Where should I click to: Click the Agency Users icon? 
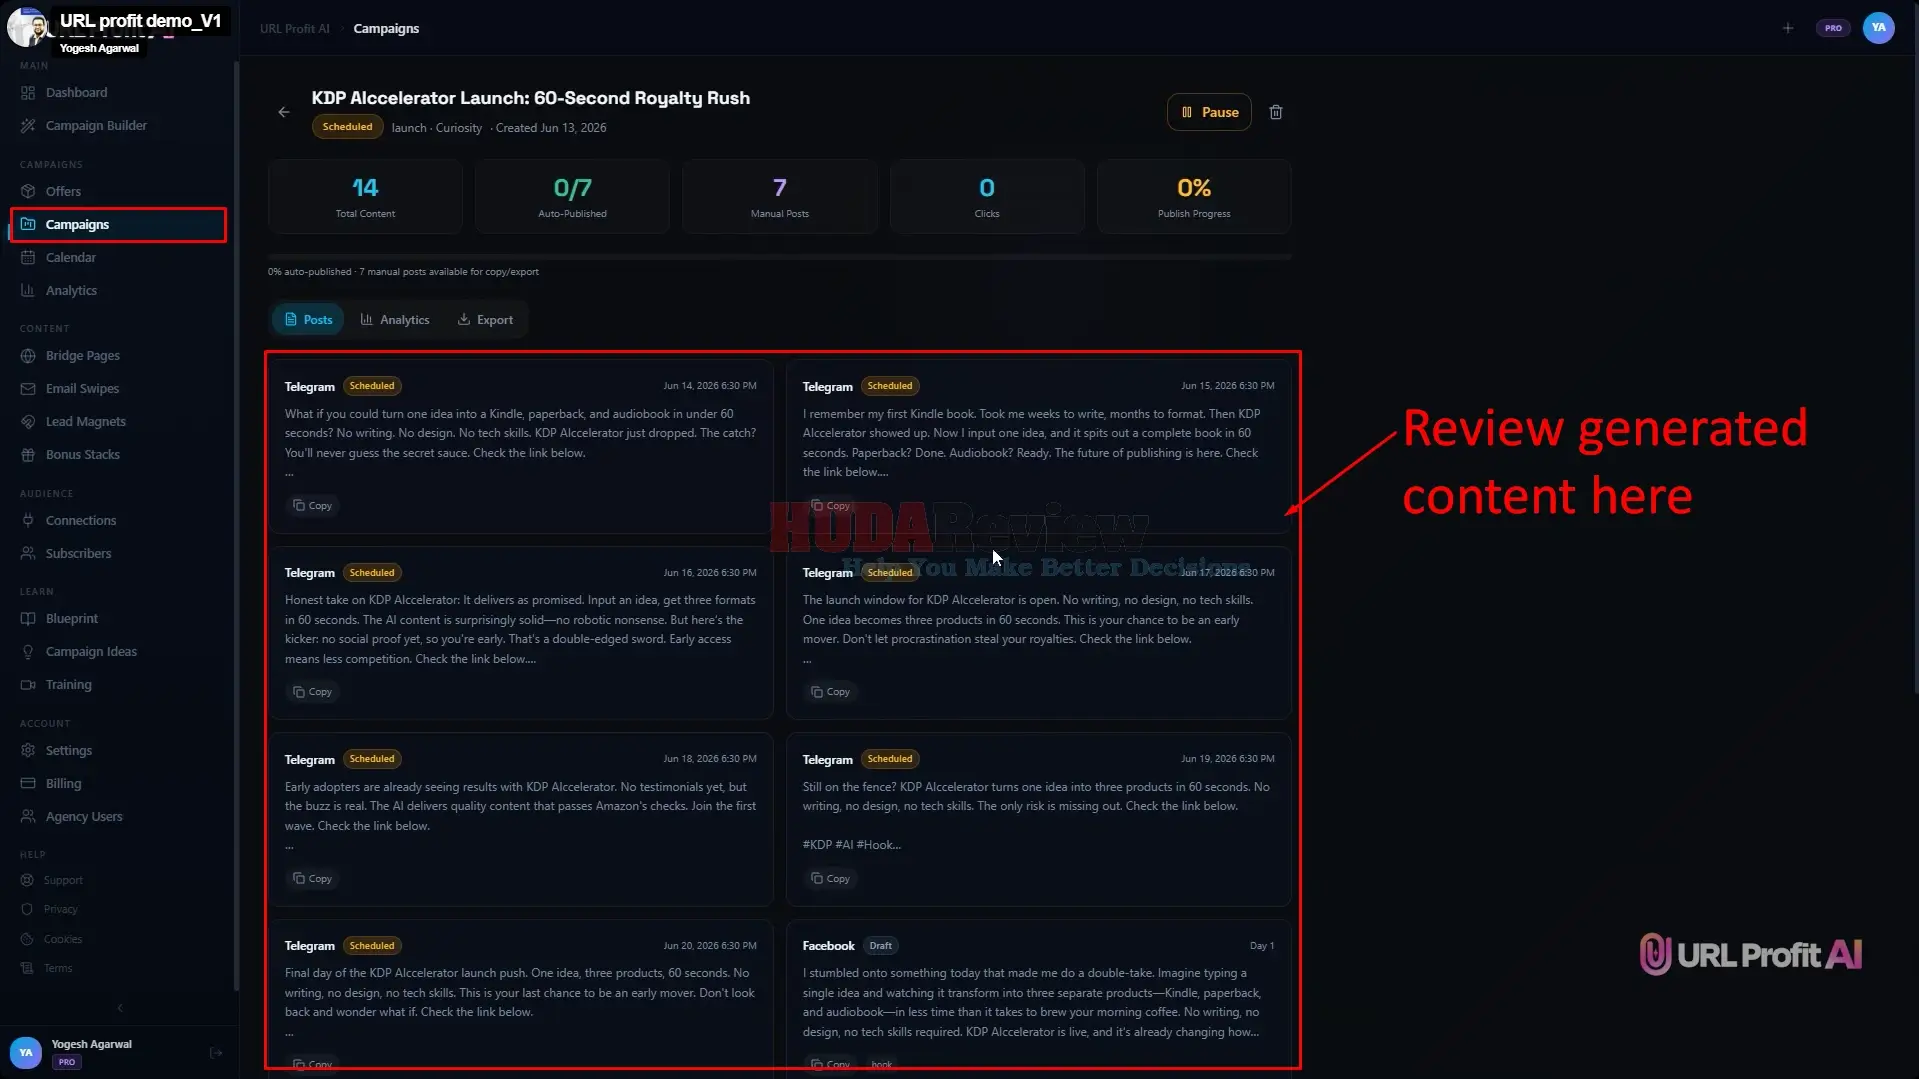[28, 816]
